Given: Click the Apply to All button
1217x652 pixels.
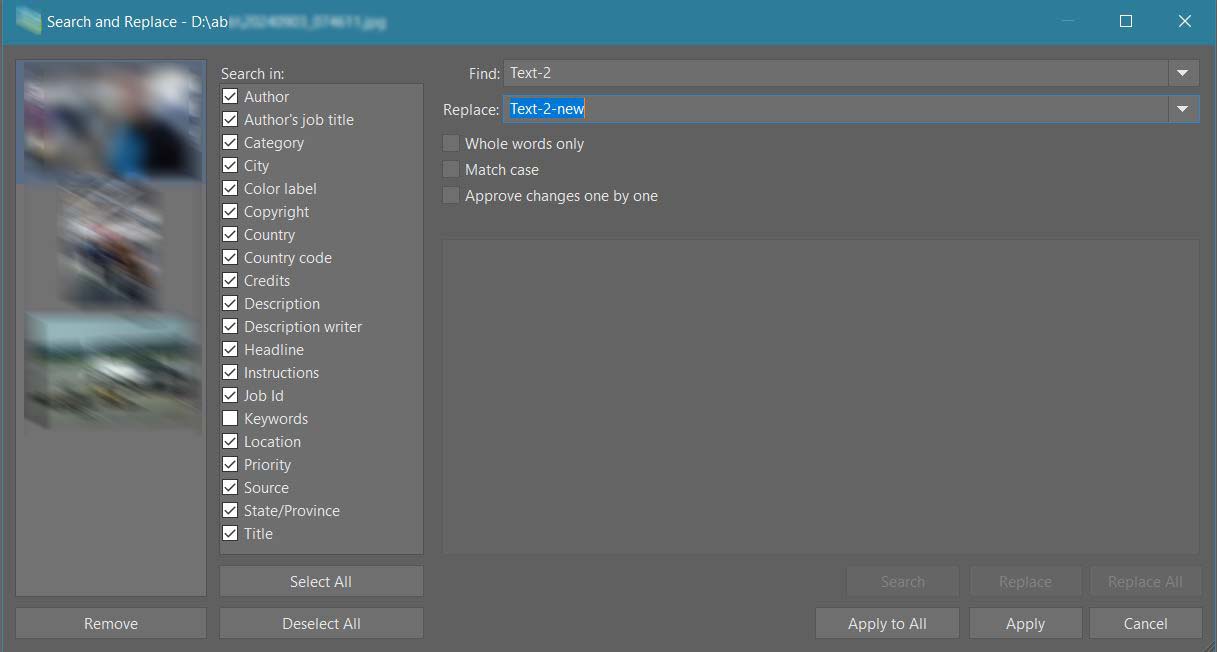Looking at the screenshot, I should tap(887, 623).
